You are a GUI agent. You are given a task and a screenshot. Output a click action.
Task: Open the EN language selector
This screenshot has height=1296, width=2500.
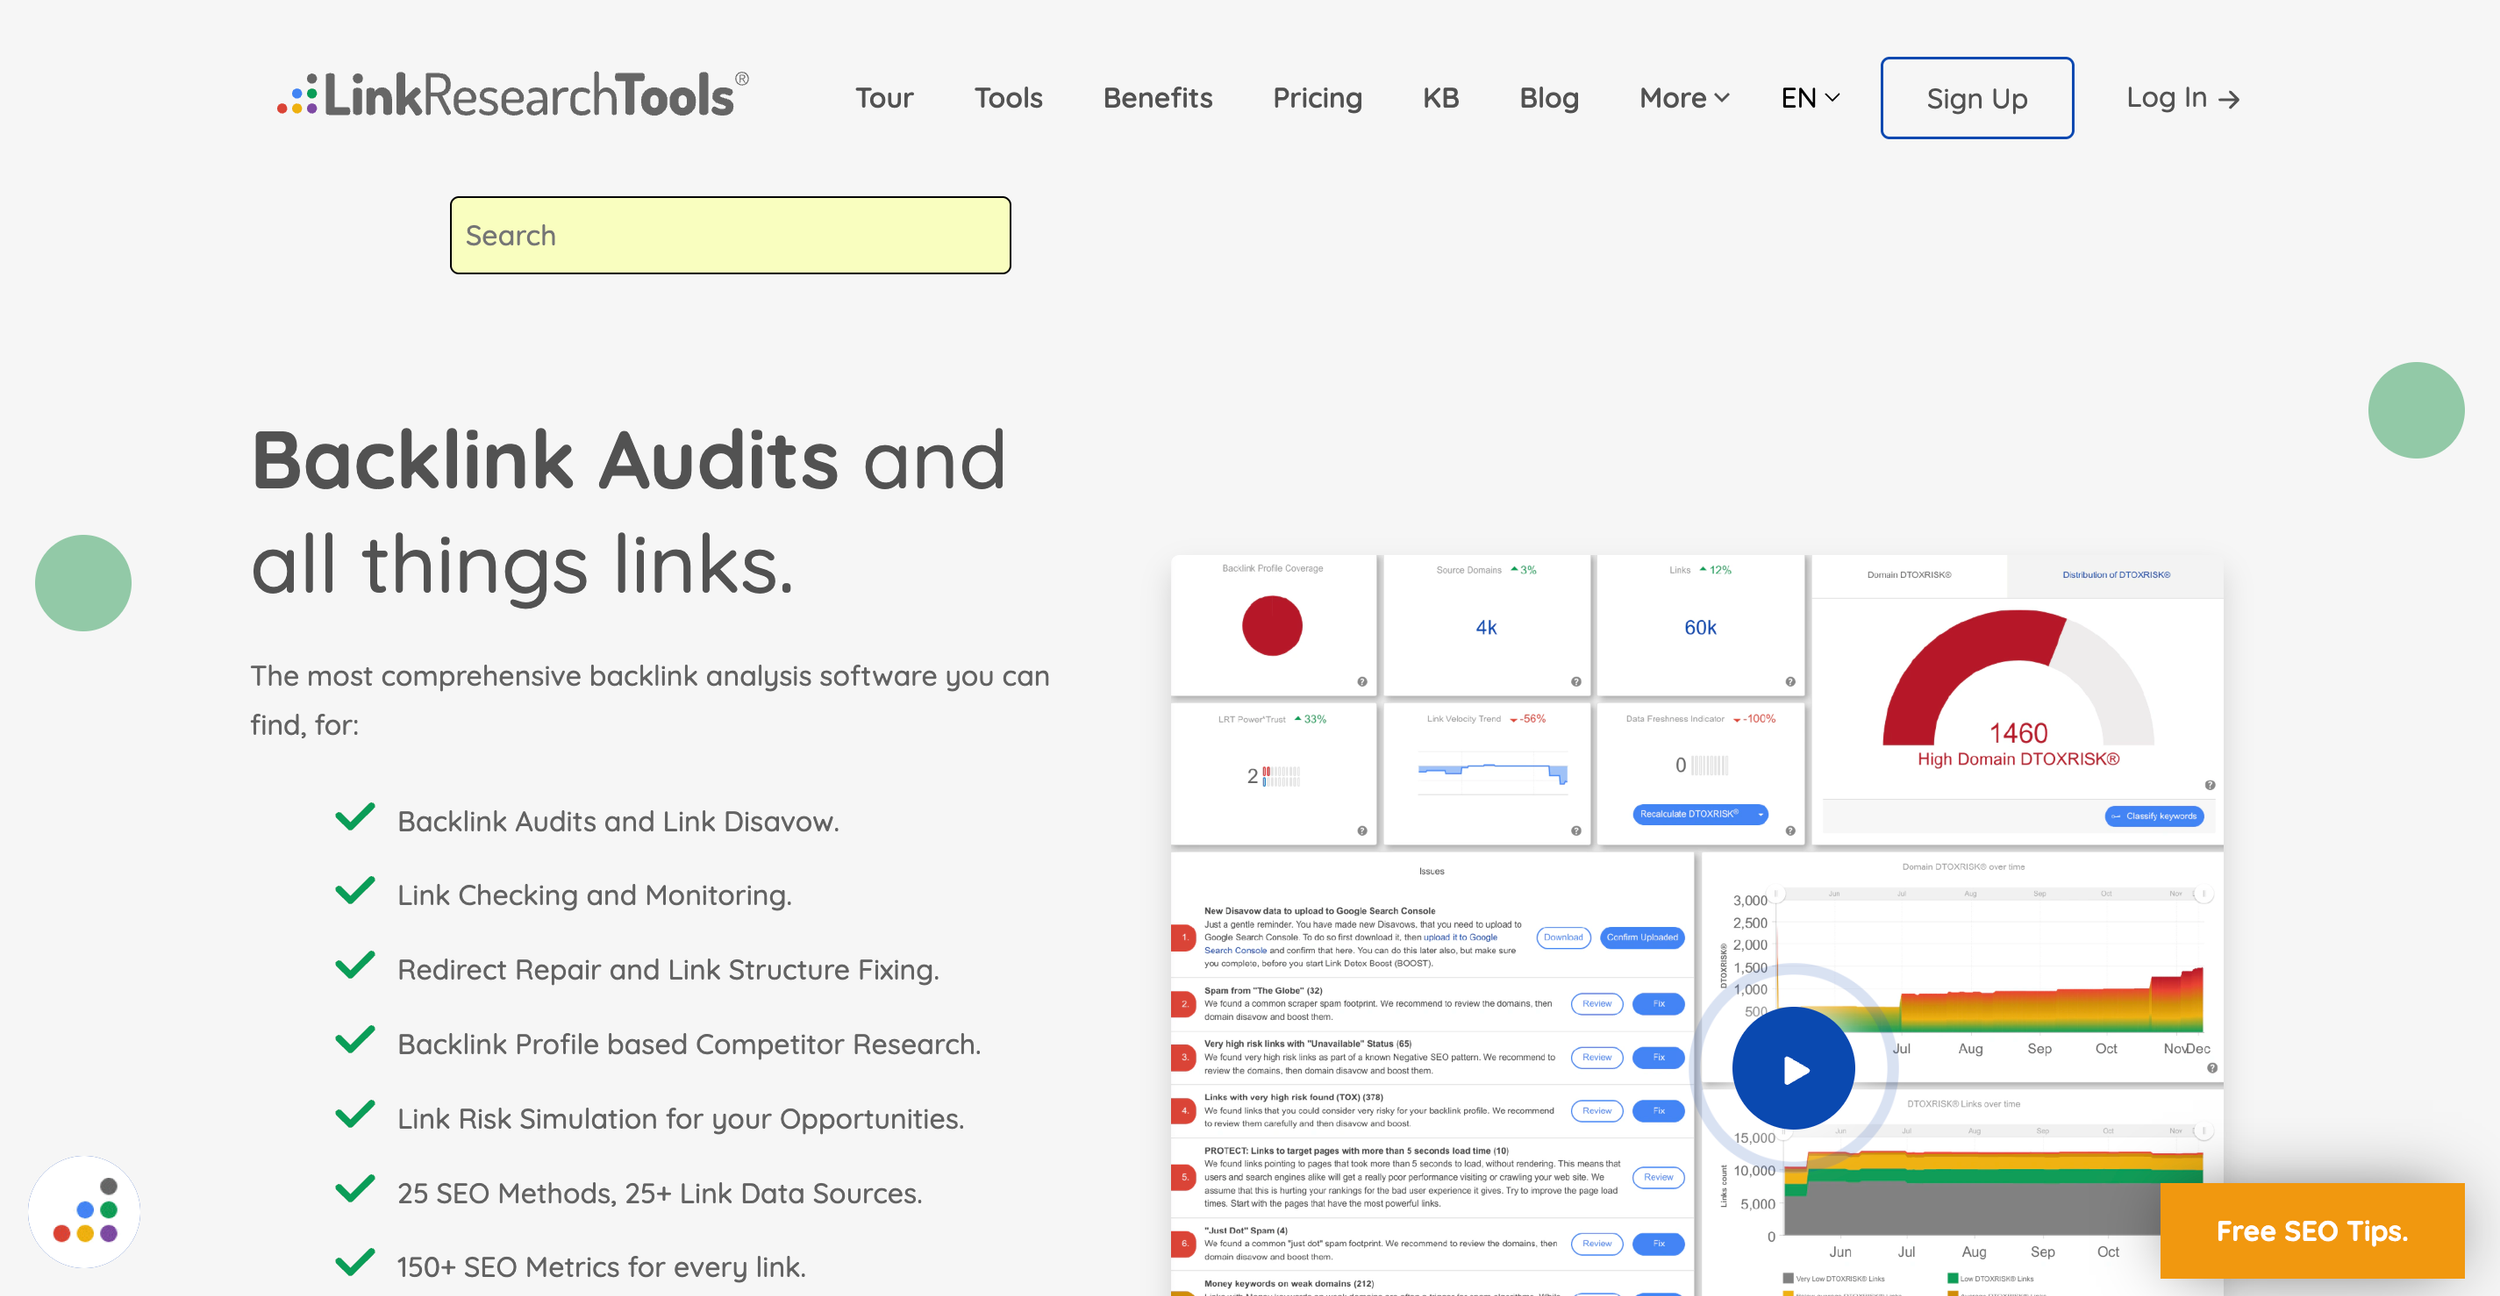coord(1809,98)
